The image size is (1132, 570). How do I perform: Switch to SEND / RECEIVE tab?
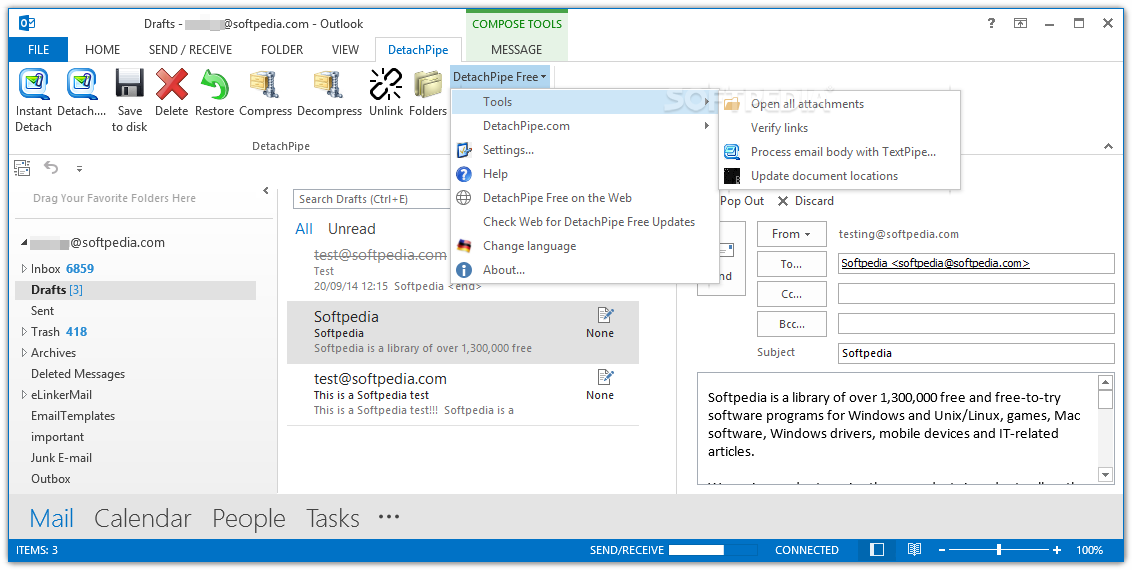click(191, 50)
